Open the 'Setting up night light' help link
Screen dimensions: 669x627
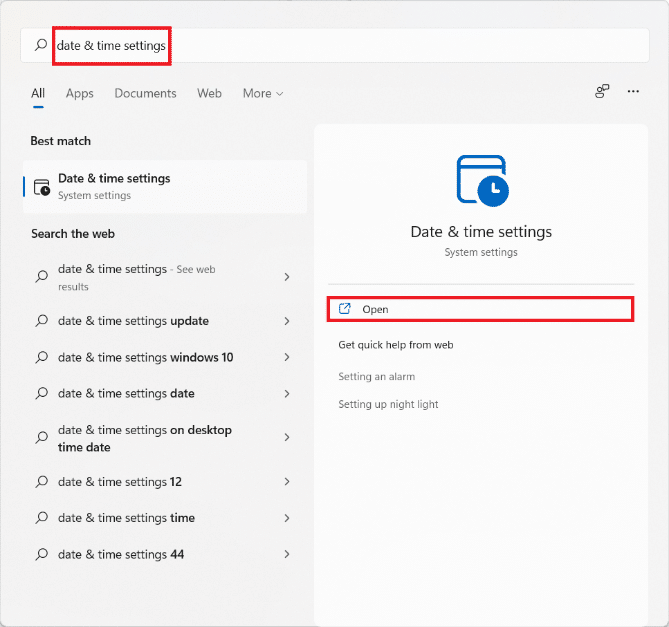click(388, 405)
